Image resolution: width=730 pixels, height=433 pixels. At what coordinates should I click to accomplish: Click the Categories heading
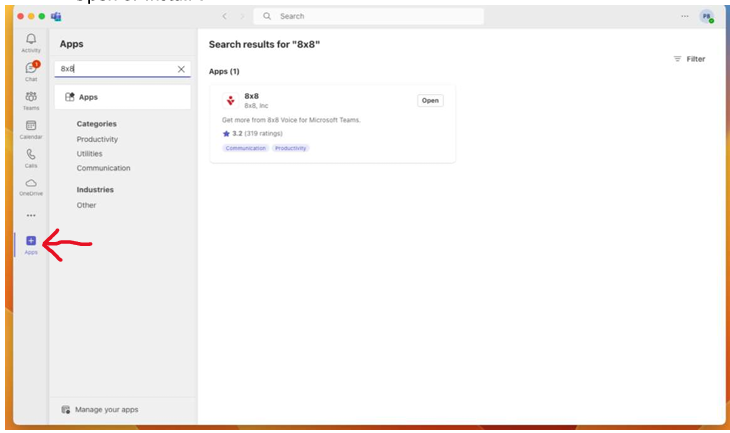[96, 123]
